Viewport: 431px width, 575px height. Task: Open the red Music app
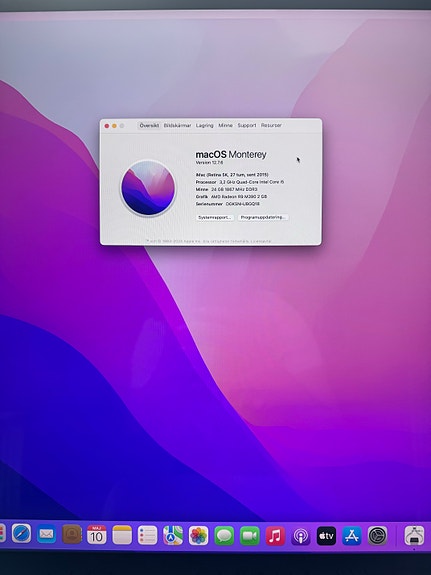click(275, 536)
